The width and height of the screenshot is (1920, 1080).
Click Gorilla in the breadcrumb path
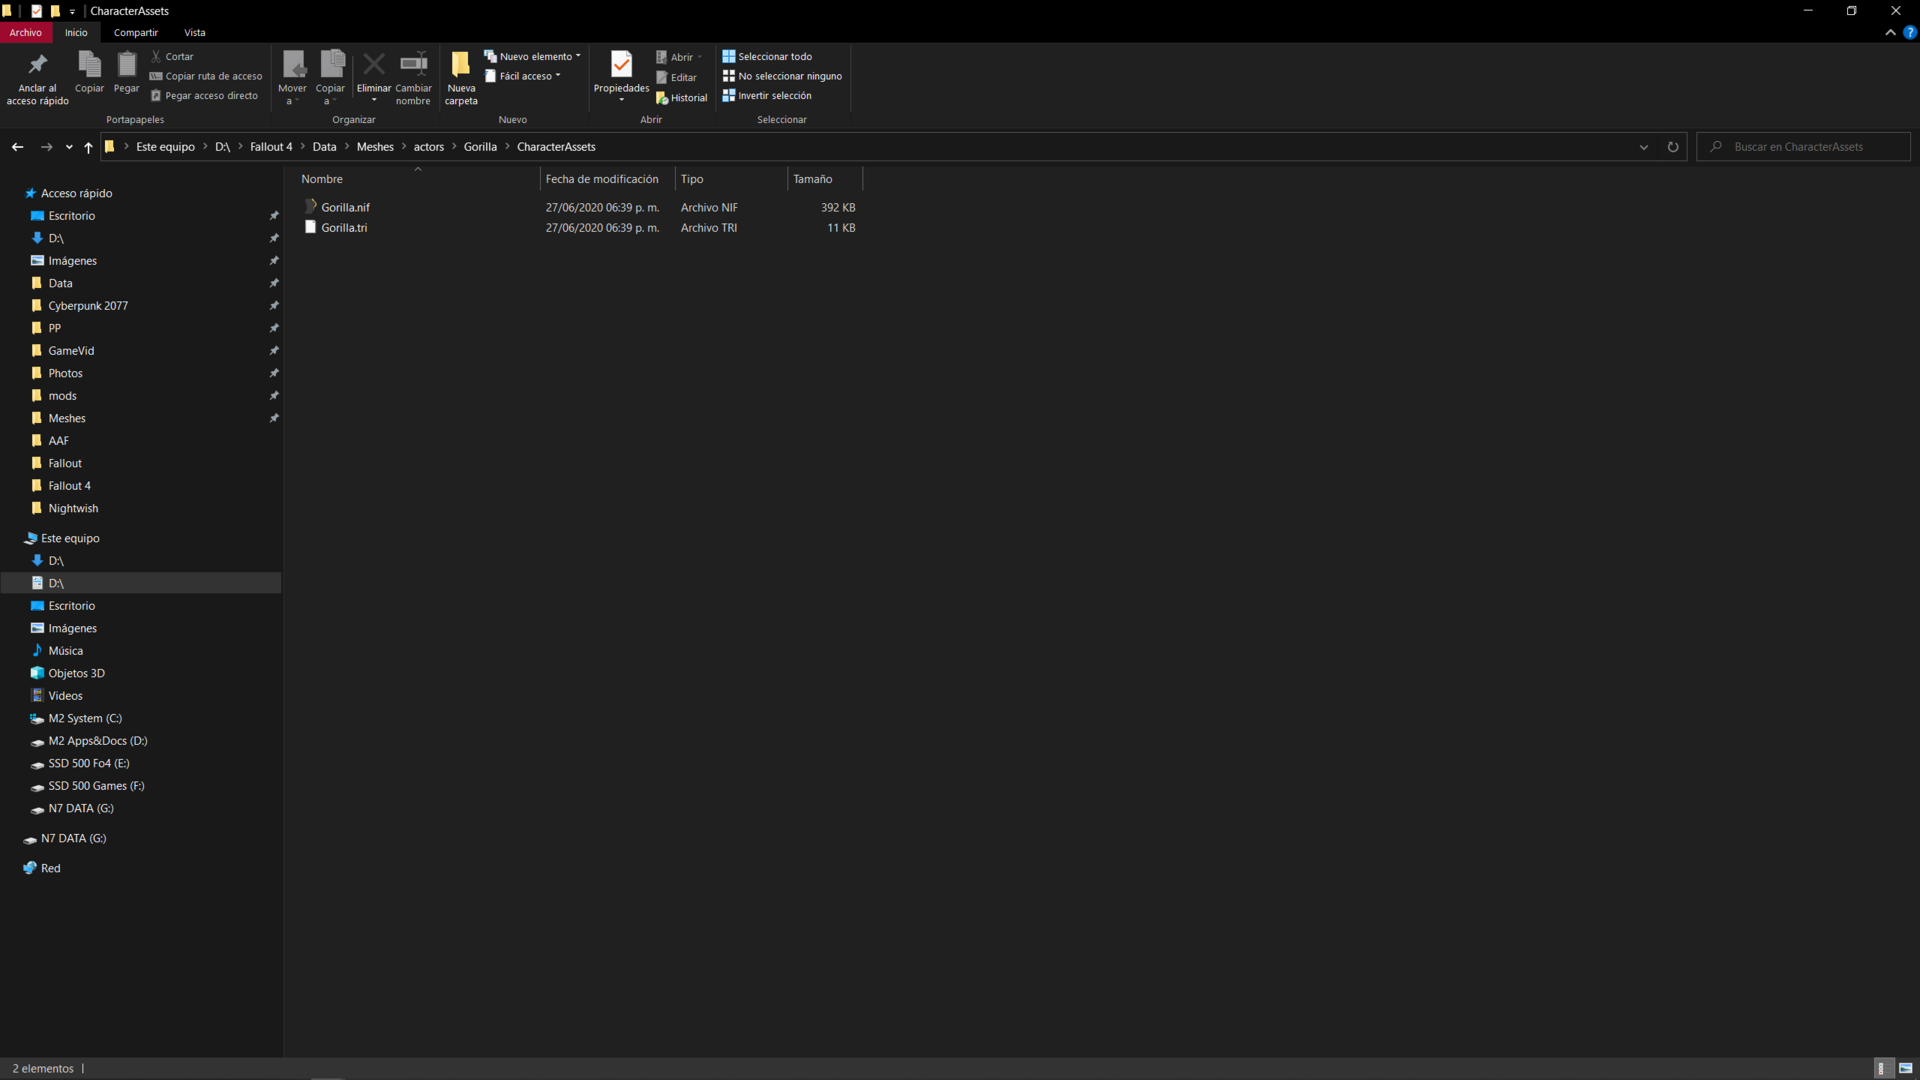(x=480, y=147)
